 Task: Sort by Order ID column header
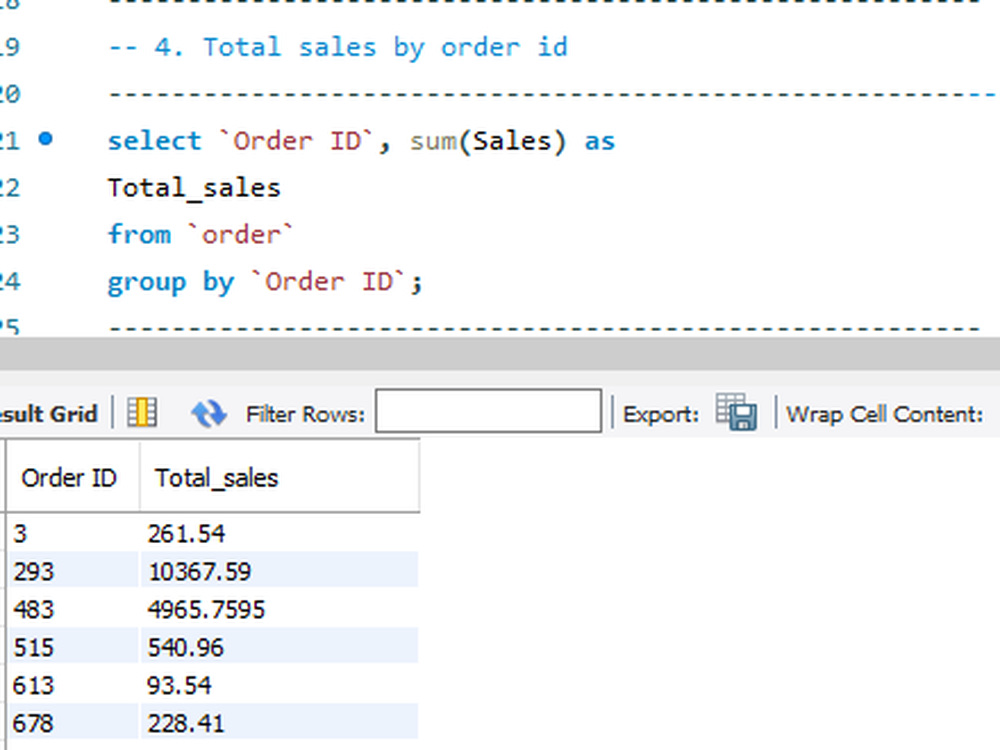coord(73,477)
